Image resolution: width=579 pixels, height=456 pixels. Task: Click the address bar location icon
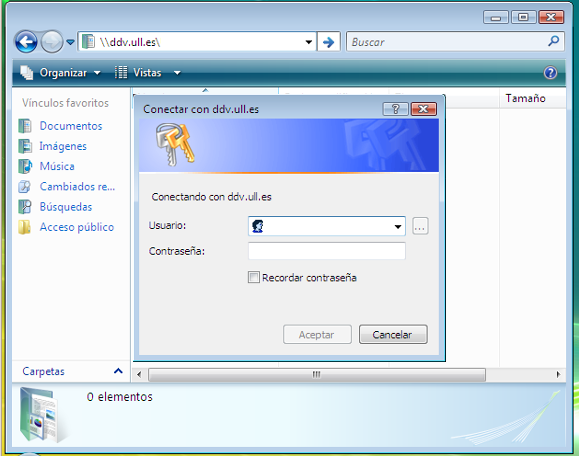[88, 42]
